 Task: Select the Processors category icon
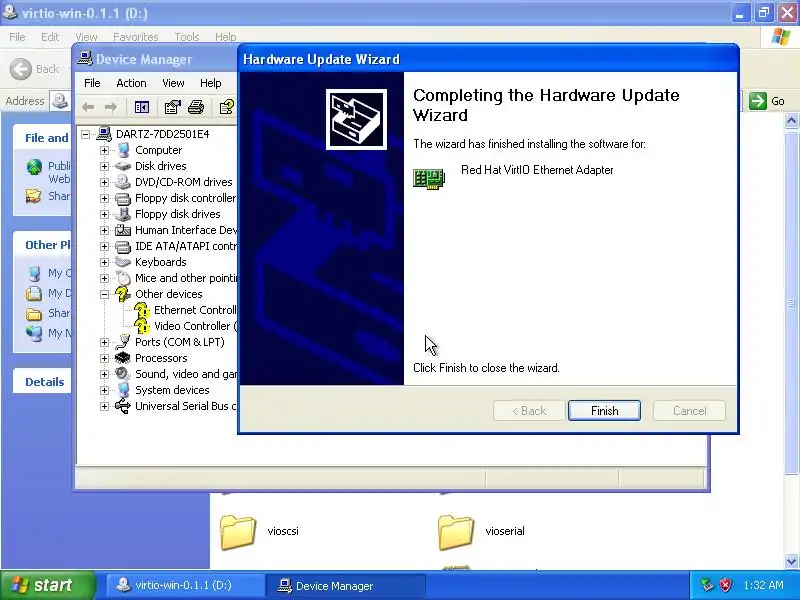[x=123, y=358]
